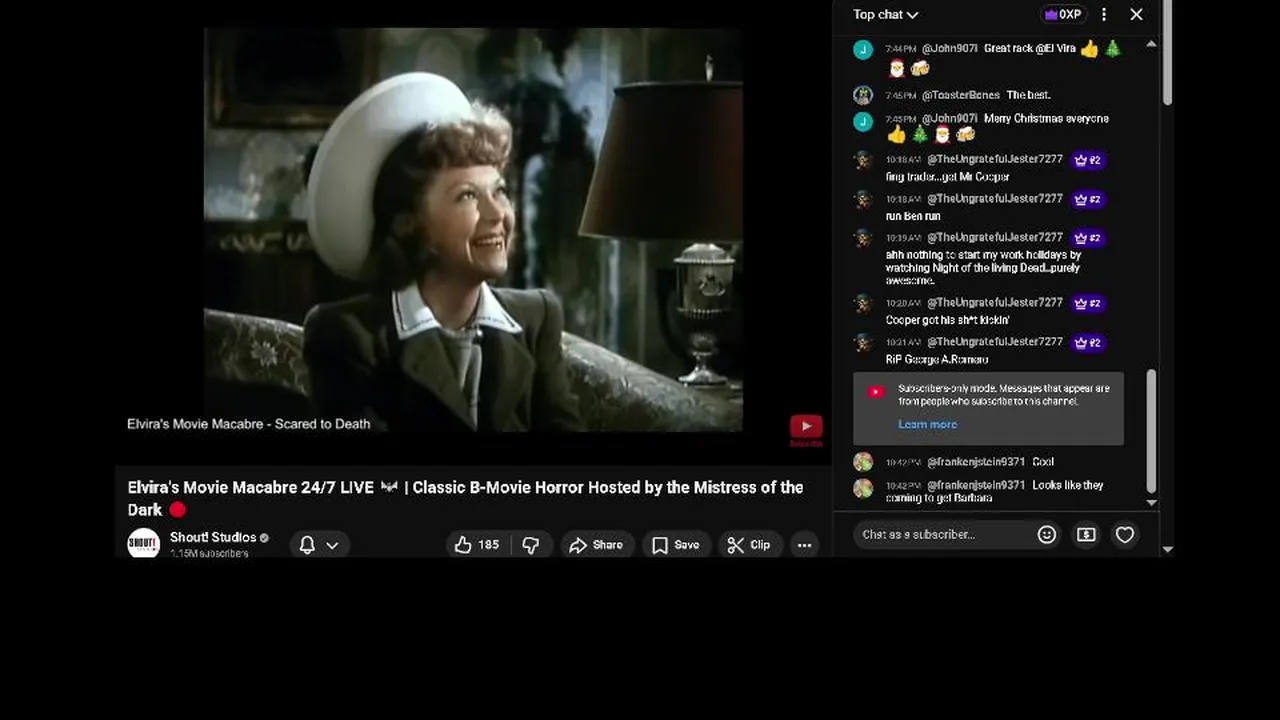This screenshot has height=720, width=1280.
Task: Open more actions ellipsis under video
Action: point(804,545)
